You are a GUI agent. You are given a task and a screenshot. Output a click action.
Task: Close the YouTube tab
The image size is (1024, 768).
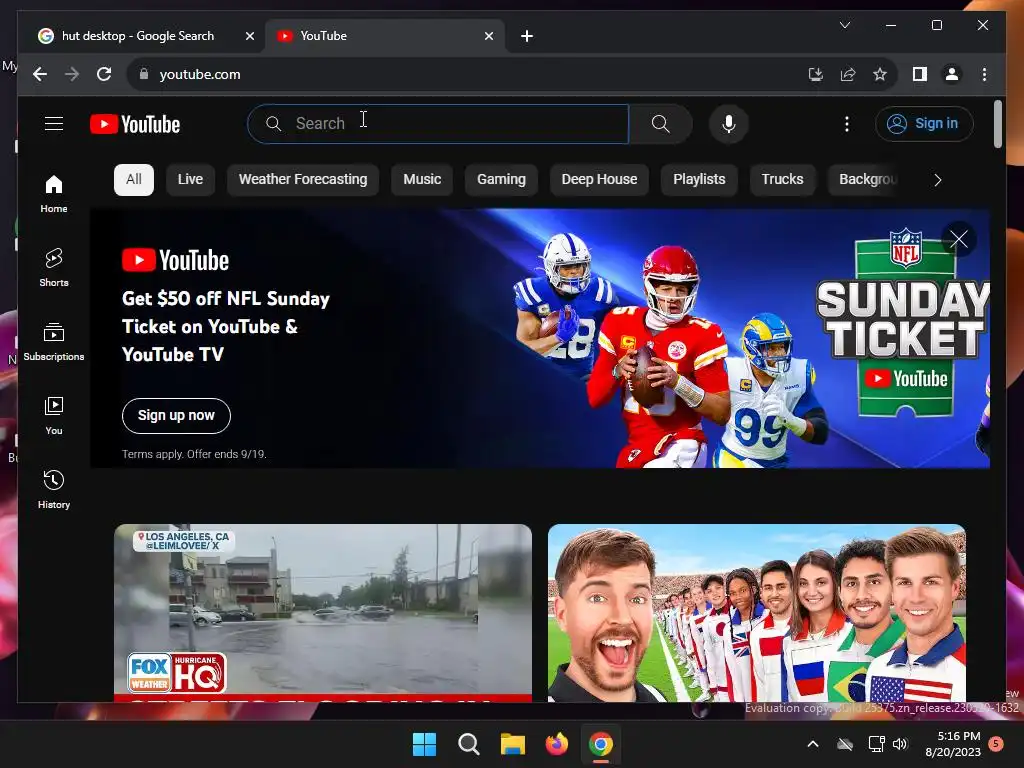pyautogui.click(x=488, y=36)
